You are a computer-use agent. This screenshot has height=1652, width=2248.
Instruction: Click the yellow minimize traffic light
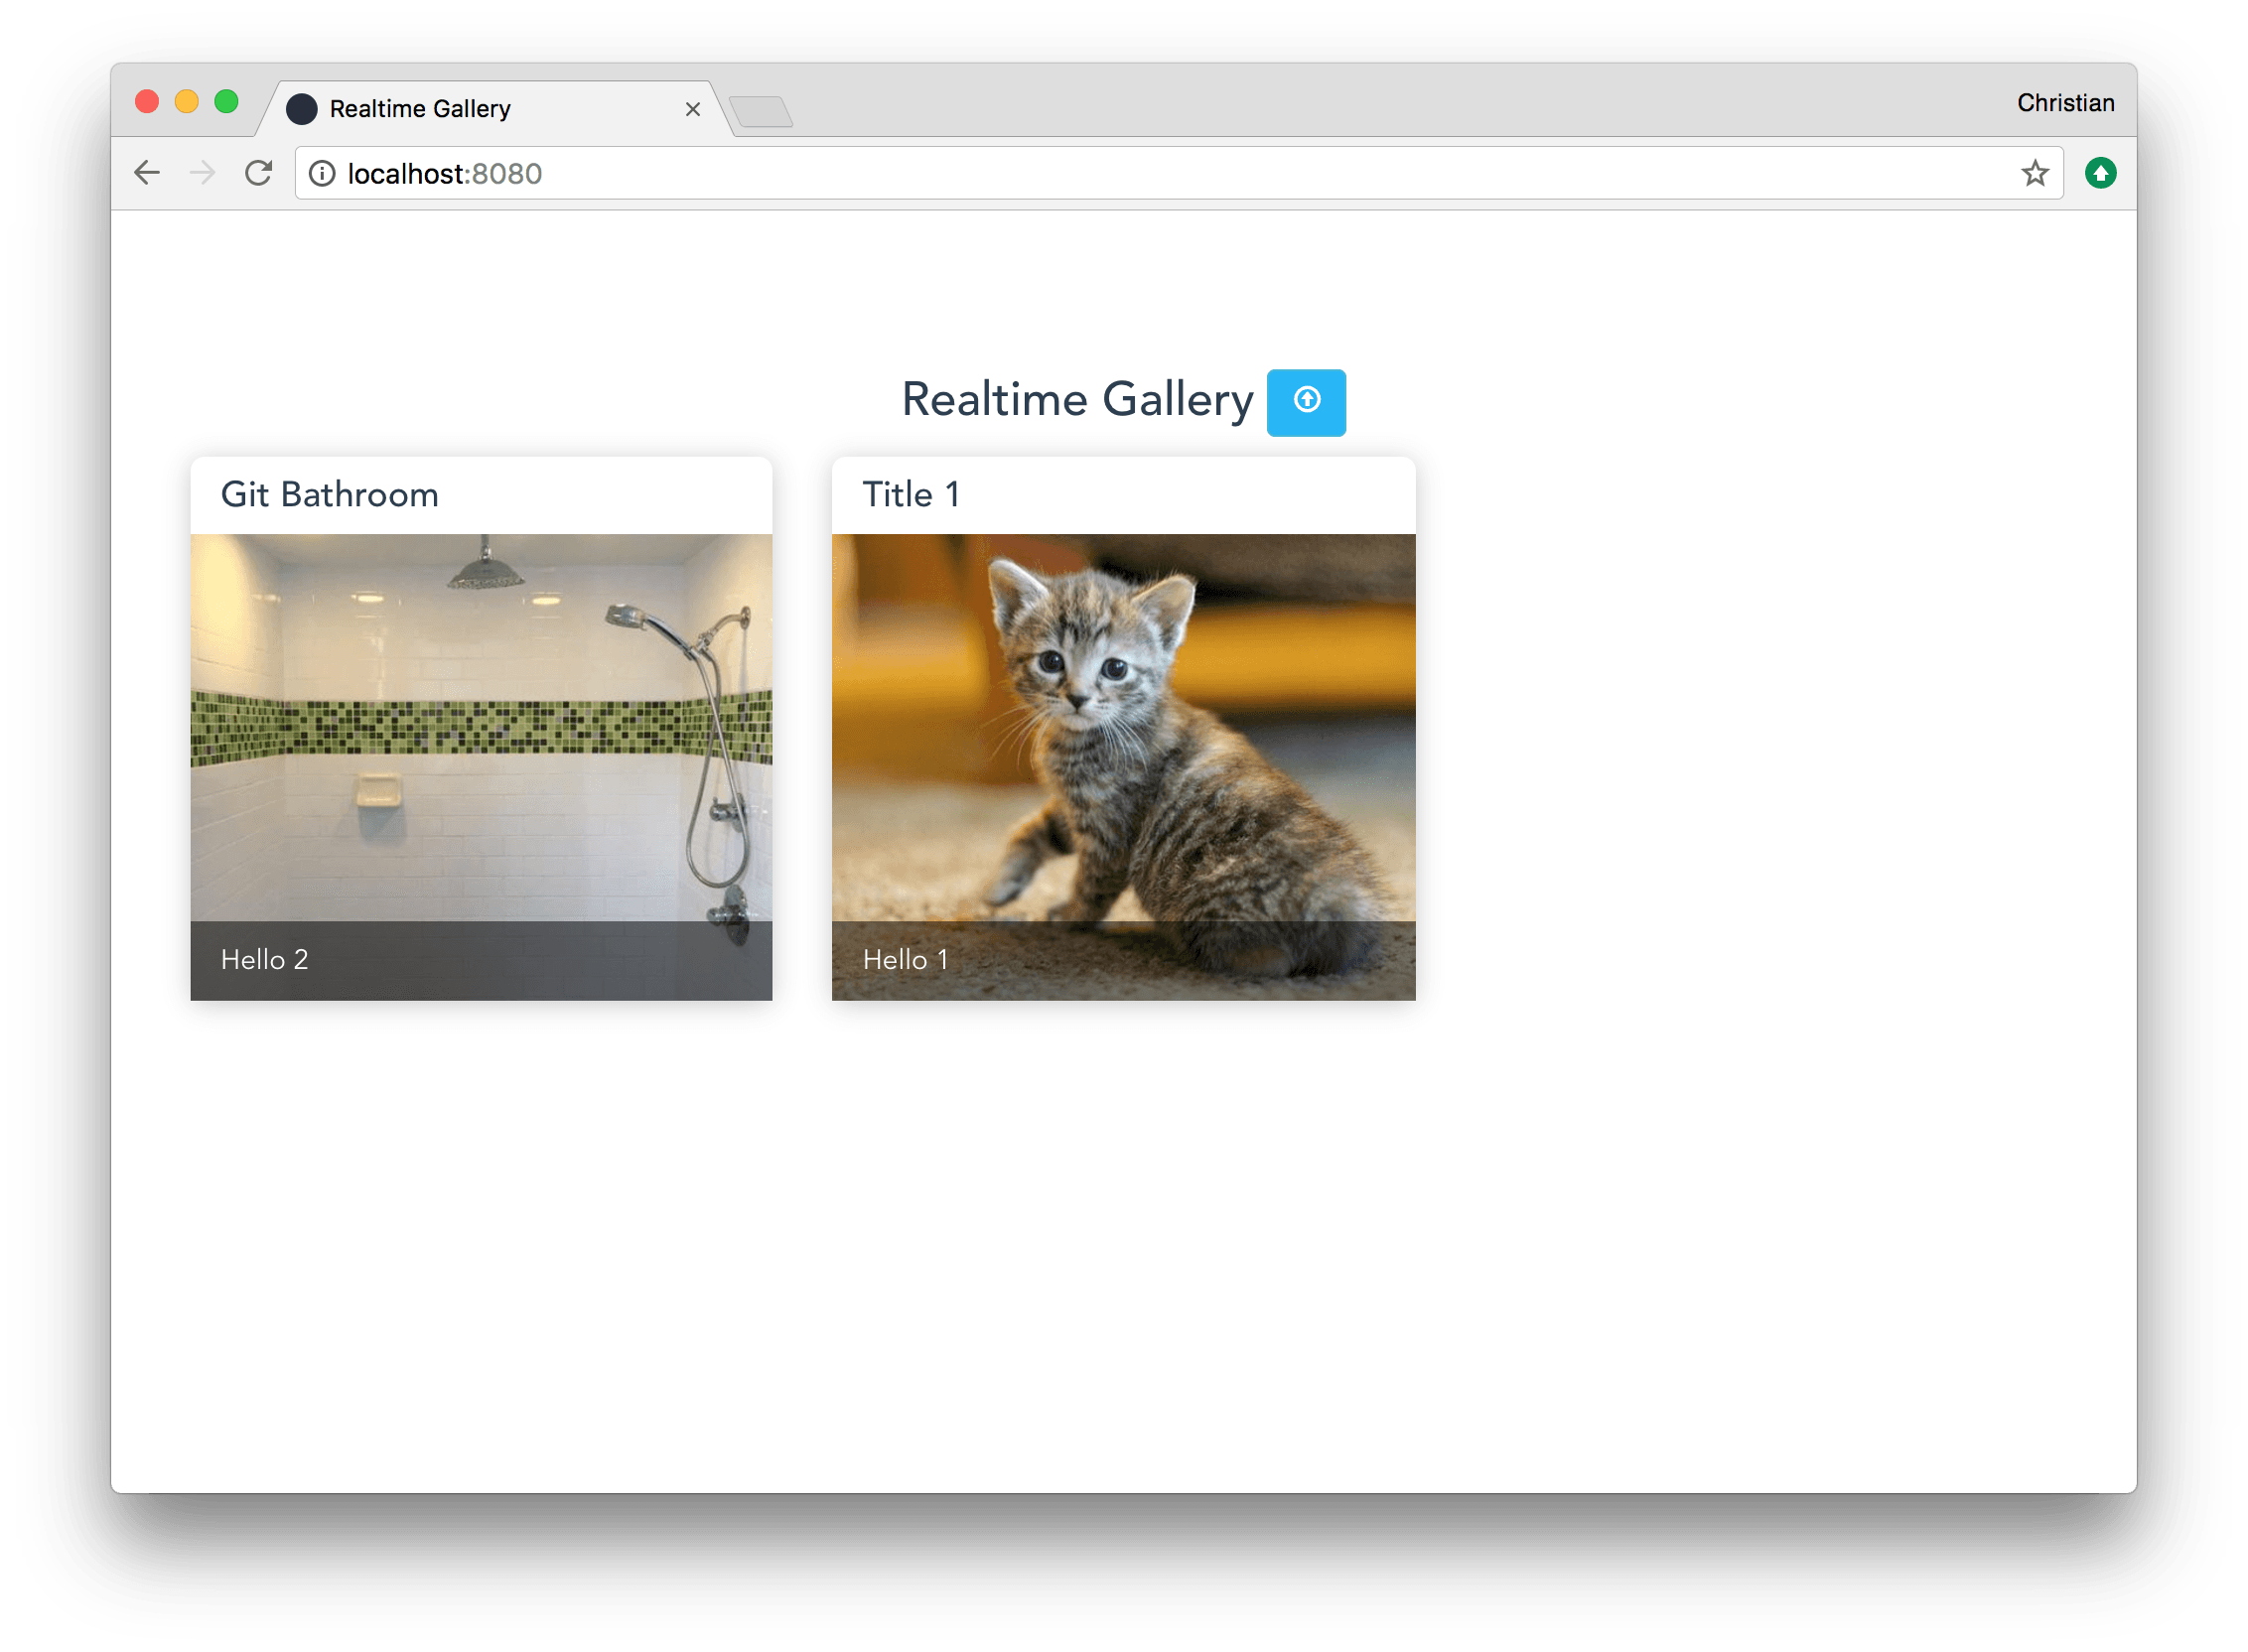tap(187, 101)
